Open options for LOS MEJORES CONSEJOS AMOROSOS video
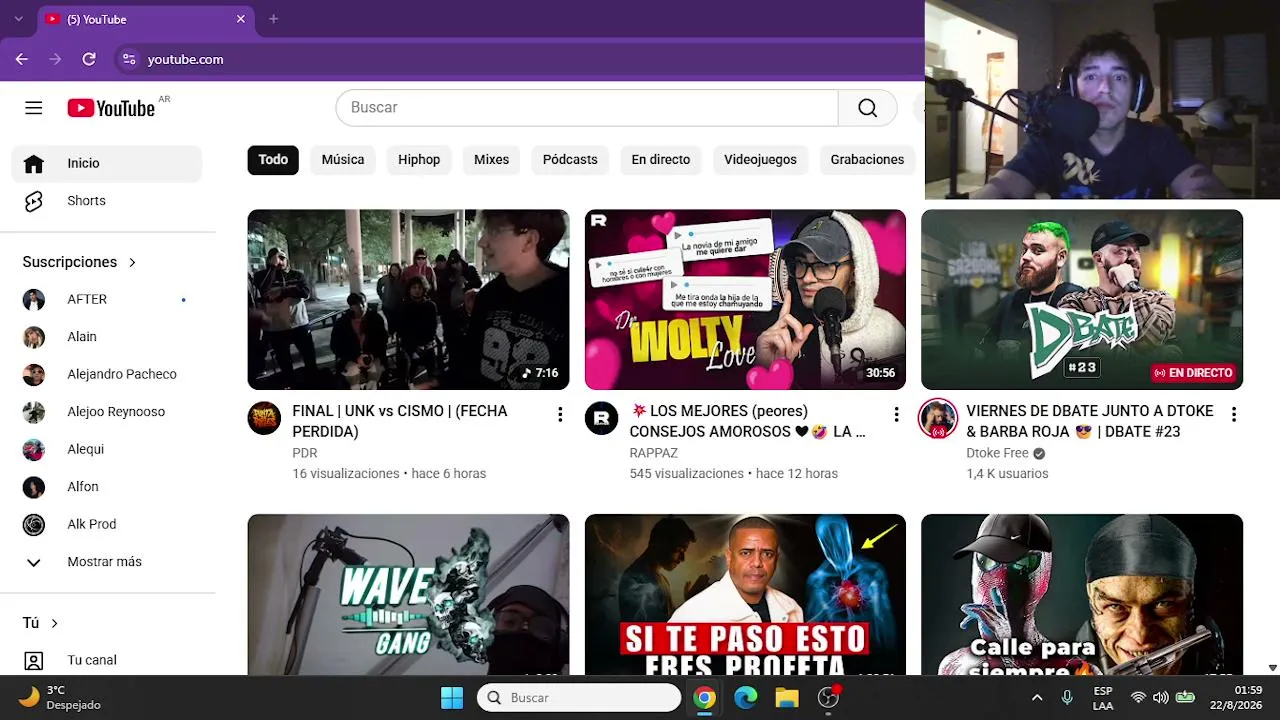 point(896,414)
